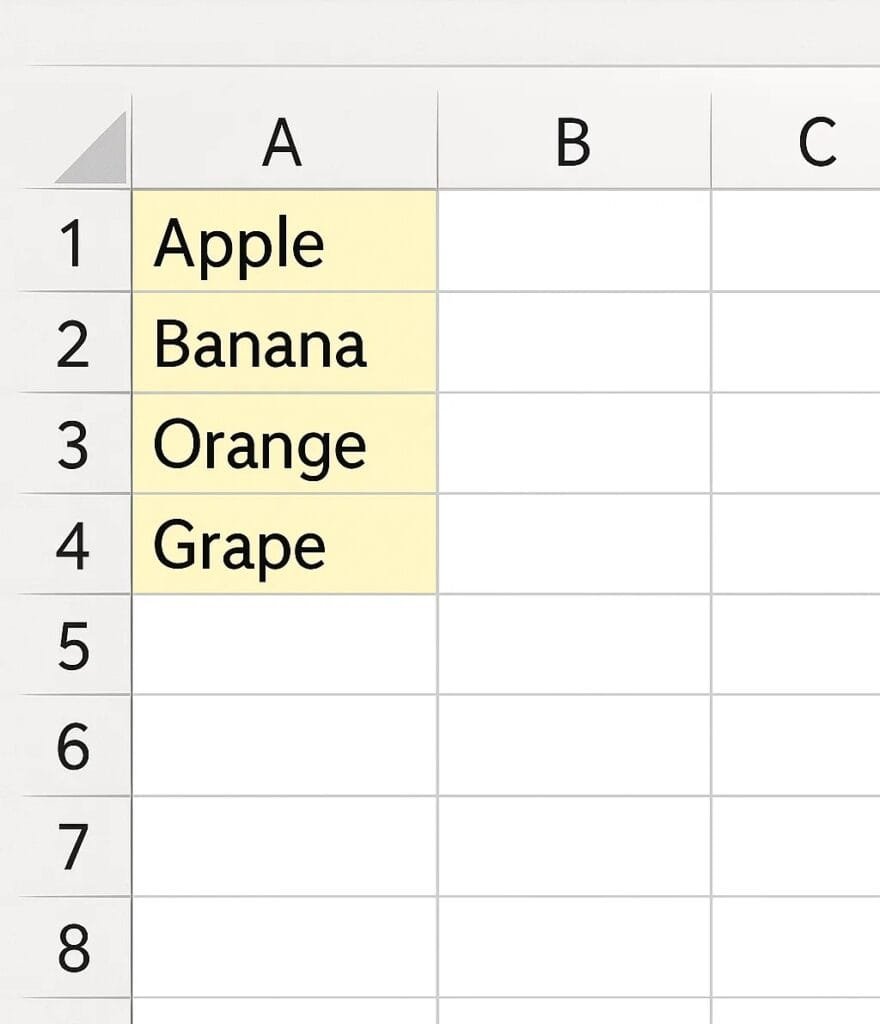Viewport: 880px width, 1024px height.
Task: Select column B header
Action: coord(574,142)
